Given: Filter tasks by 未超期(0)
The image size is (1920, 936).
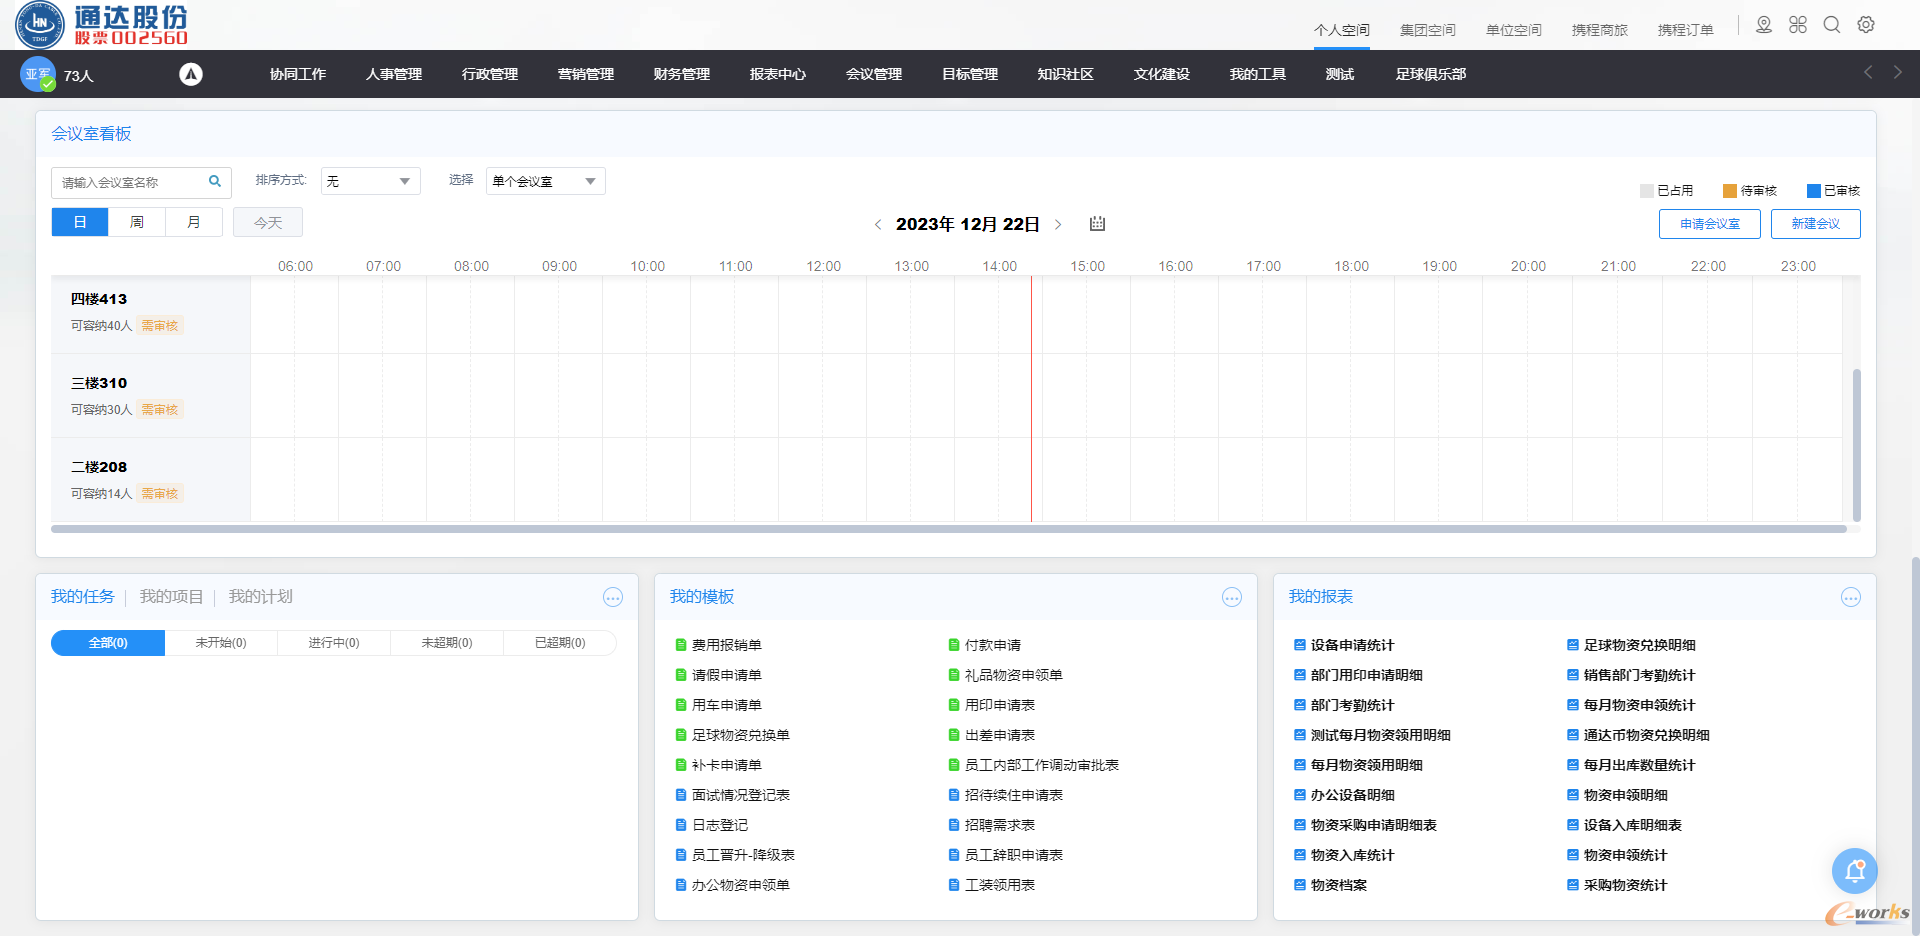Looking at the screenshot, I should pyautogui.click(x=447, y=643).
